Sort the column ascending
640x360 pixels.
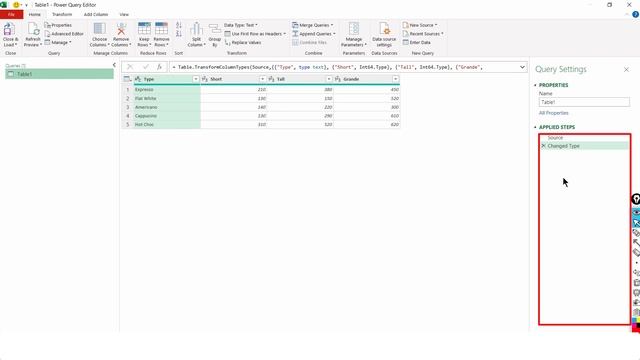(179, 25)
